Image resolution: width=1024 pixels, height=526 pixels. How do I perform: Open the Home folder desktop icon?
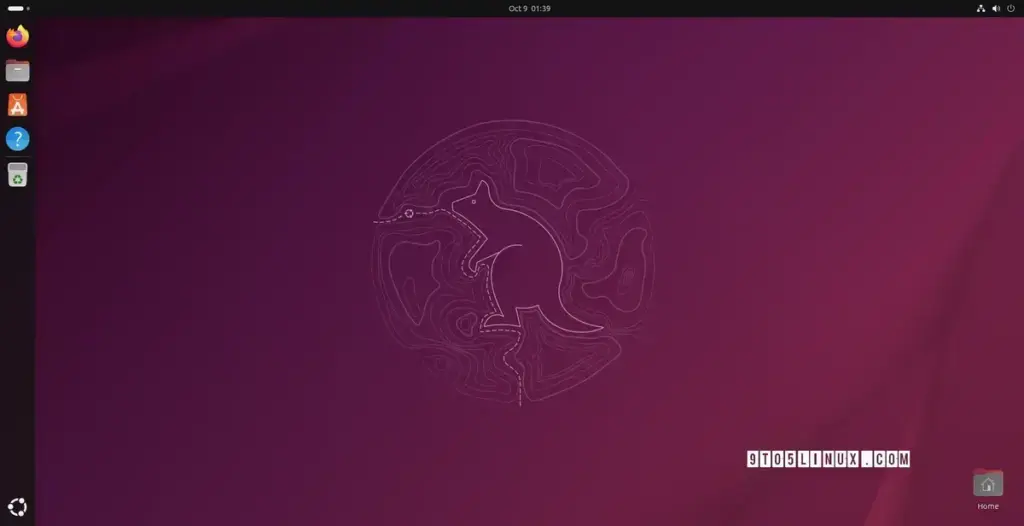click(x=987, y=489)
